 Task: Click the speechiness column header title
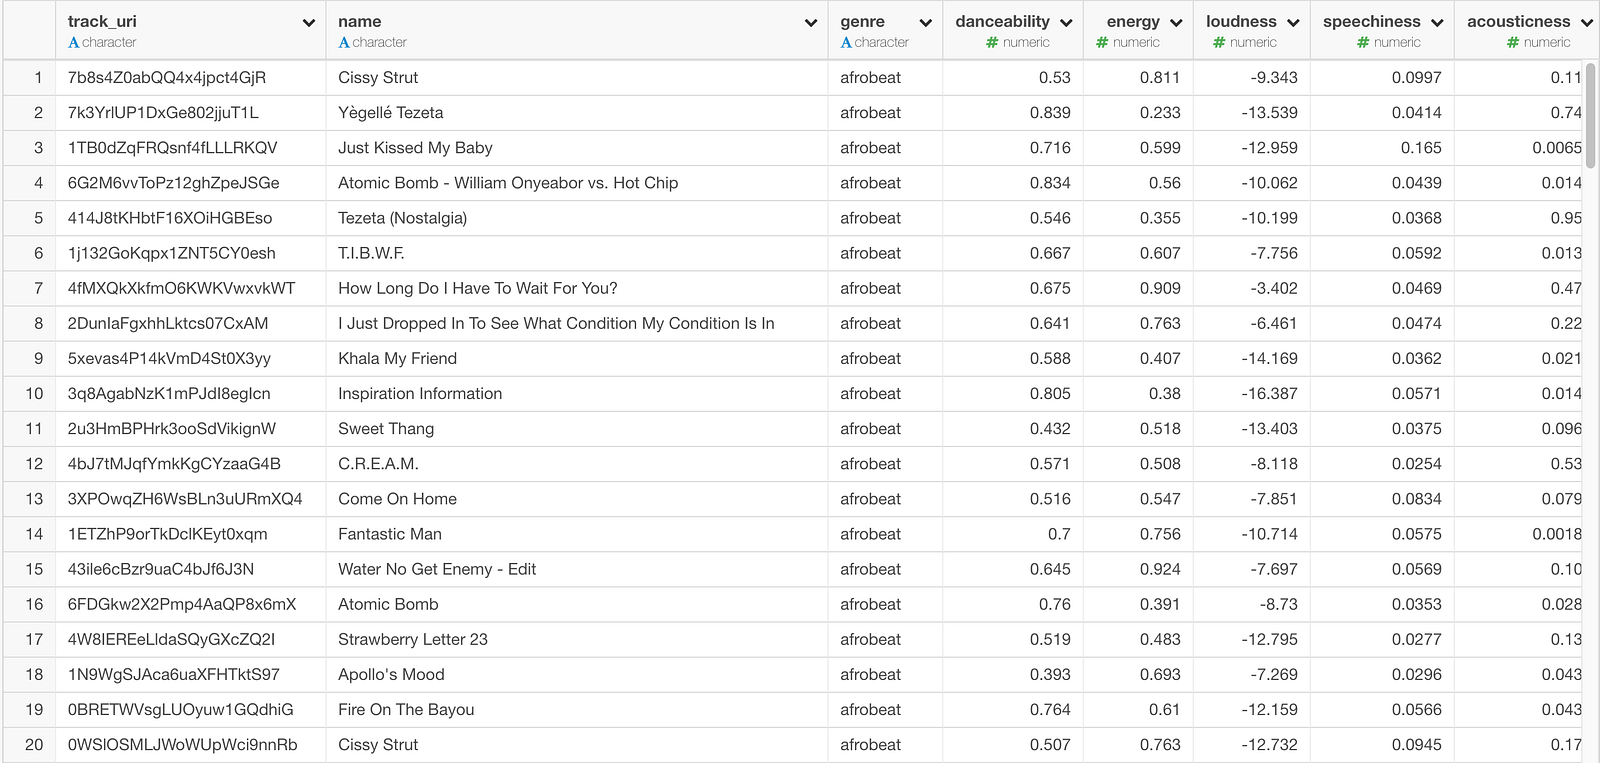tap(1371, 22)
